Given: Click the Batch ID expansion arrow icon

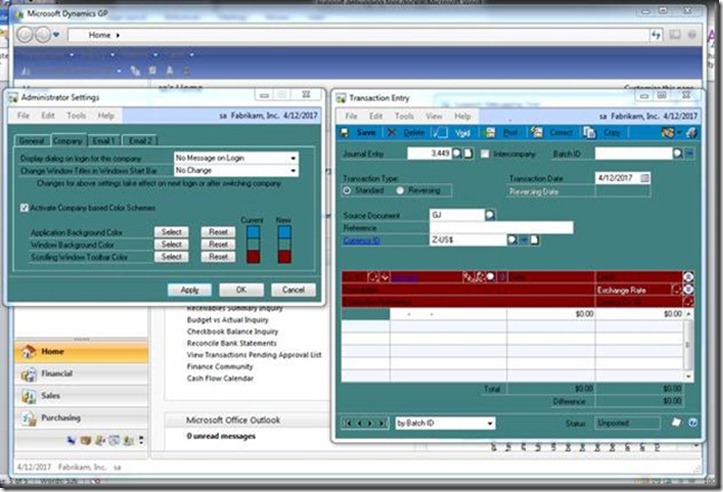Looking at the screenshot, I should [x=689, y=154].
